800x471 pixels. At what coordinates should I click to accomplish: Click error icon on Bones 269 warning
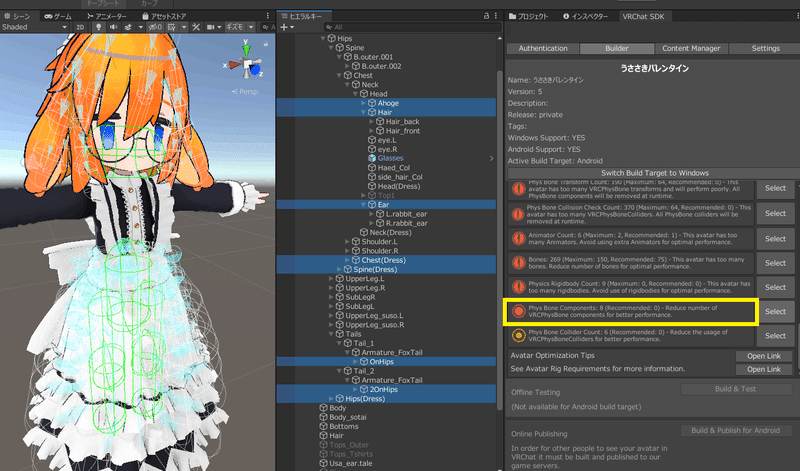pos(519,262)
